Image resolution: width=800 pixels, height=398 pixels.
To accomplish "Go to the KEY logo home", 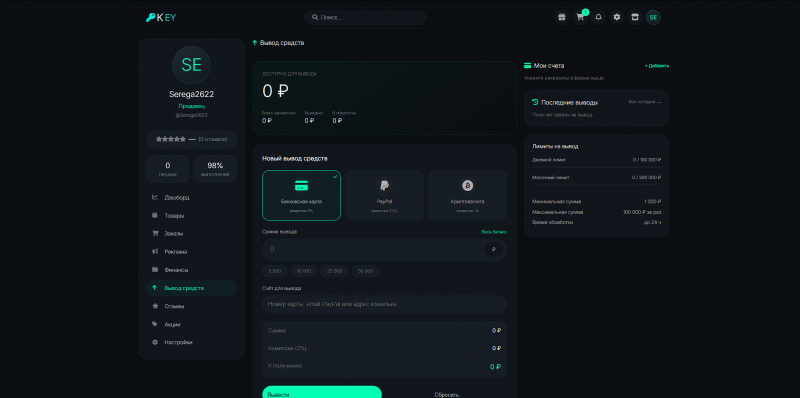I will click(161, 17).
